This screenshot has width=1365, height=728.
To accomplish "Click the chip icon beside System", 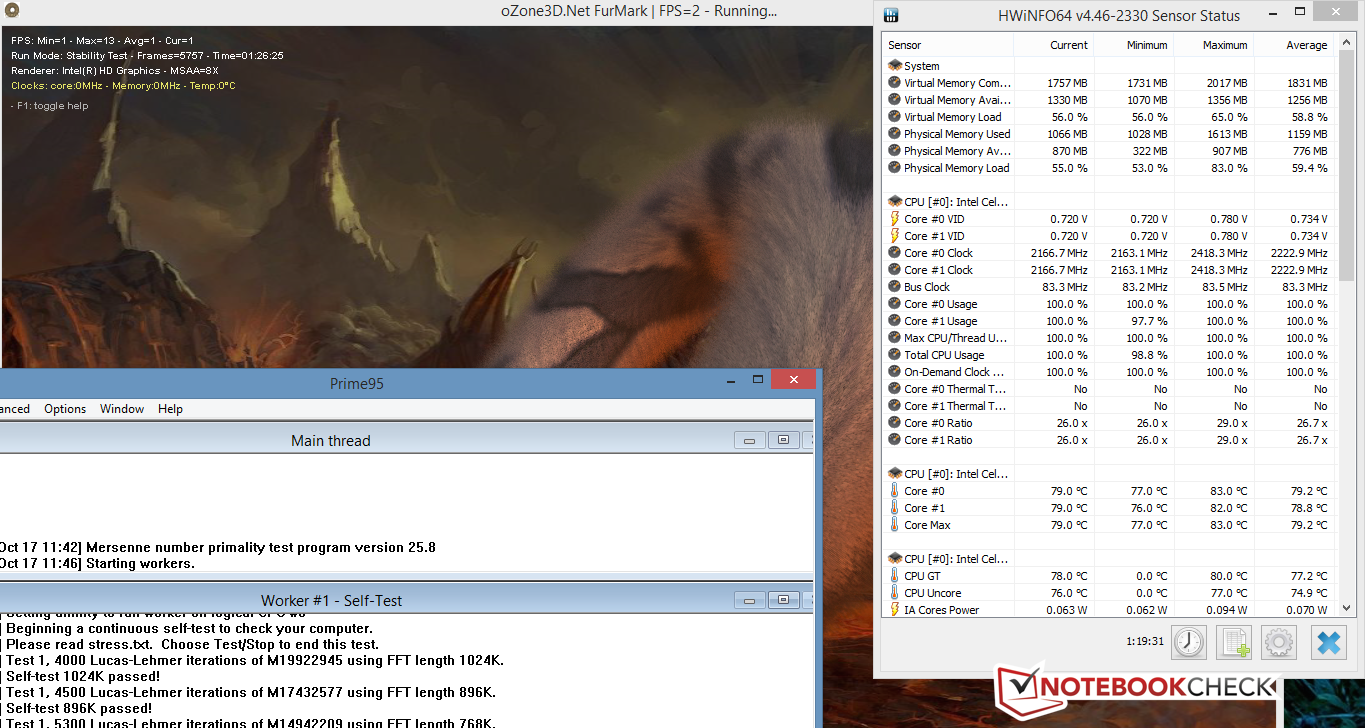I will 895,66.
